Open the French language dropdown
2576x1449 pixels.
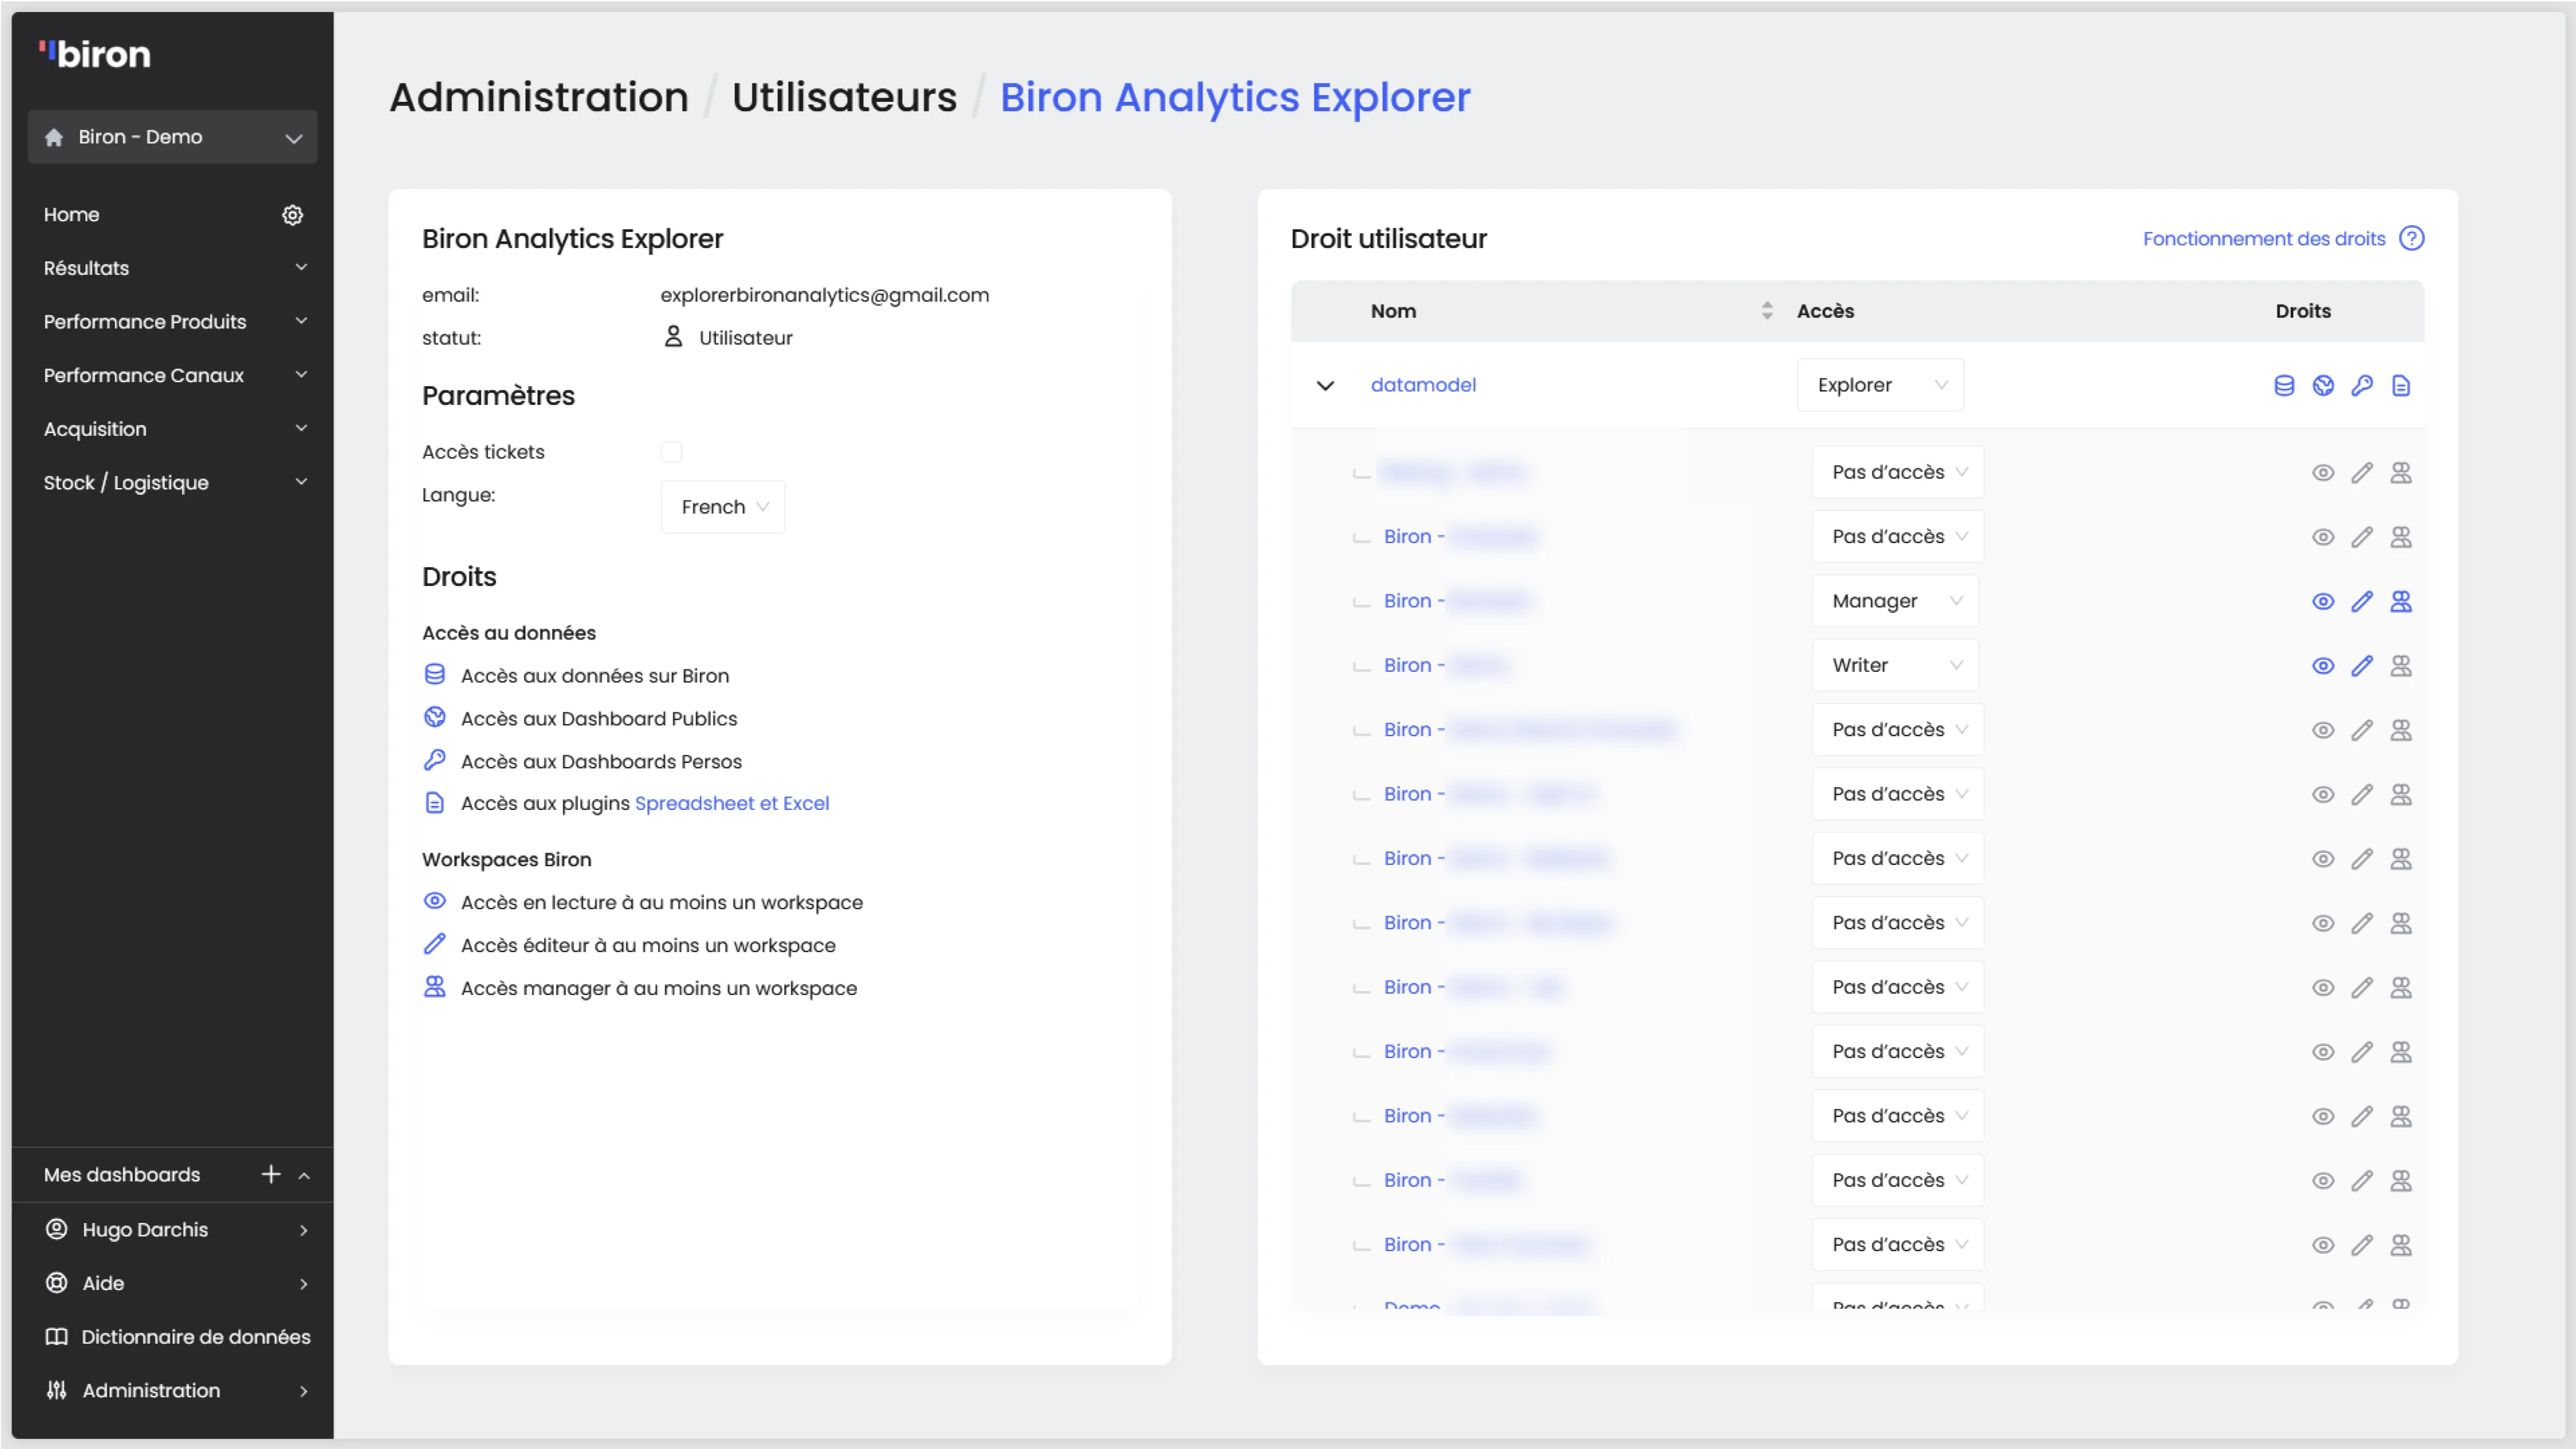click(x=723, y=507)
